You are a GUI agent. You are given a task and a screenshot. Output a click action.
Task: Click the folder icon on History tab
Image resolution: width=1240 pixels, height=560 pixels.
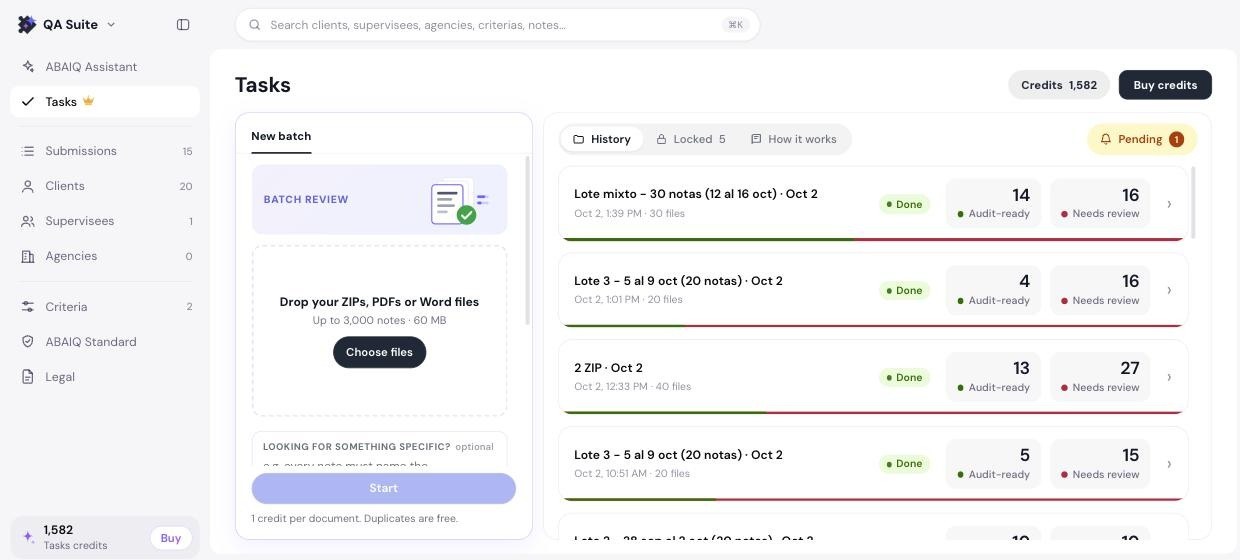[x=578, y=139]
